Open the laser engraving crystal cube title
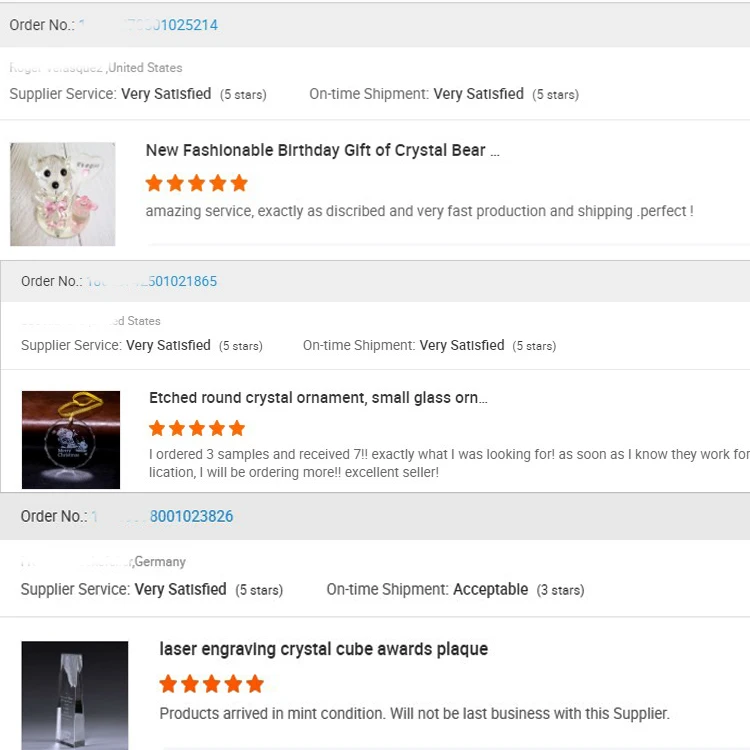Image resolution: width=750 pixels, height=750 pixels. pyautogui.click(x=324, y=649)
